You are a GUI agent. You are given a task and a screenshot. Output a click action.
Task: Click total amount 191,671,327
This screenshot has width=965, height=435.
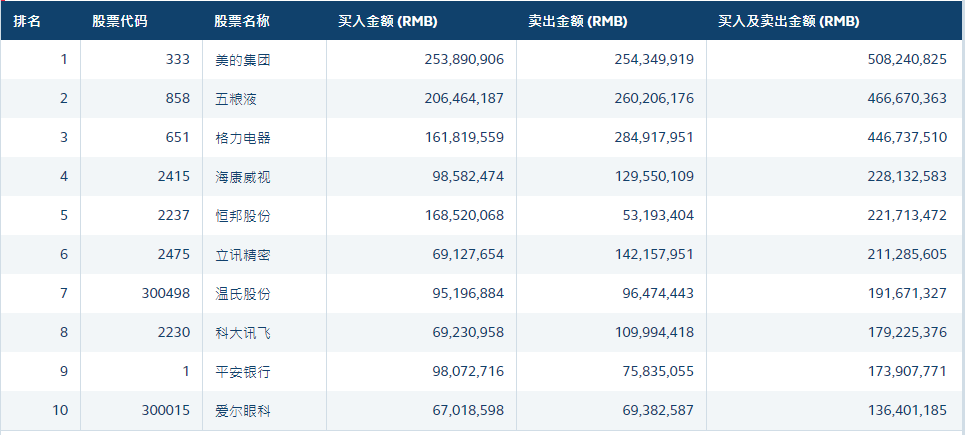point(907,293)
